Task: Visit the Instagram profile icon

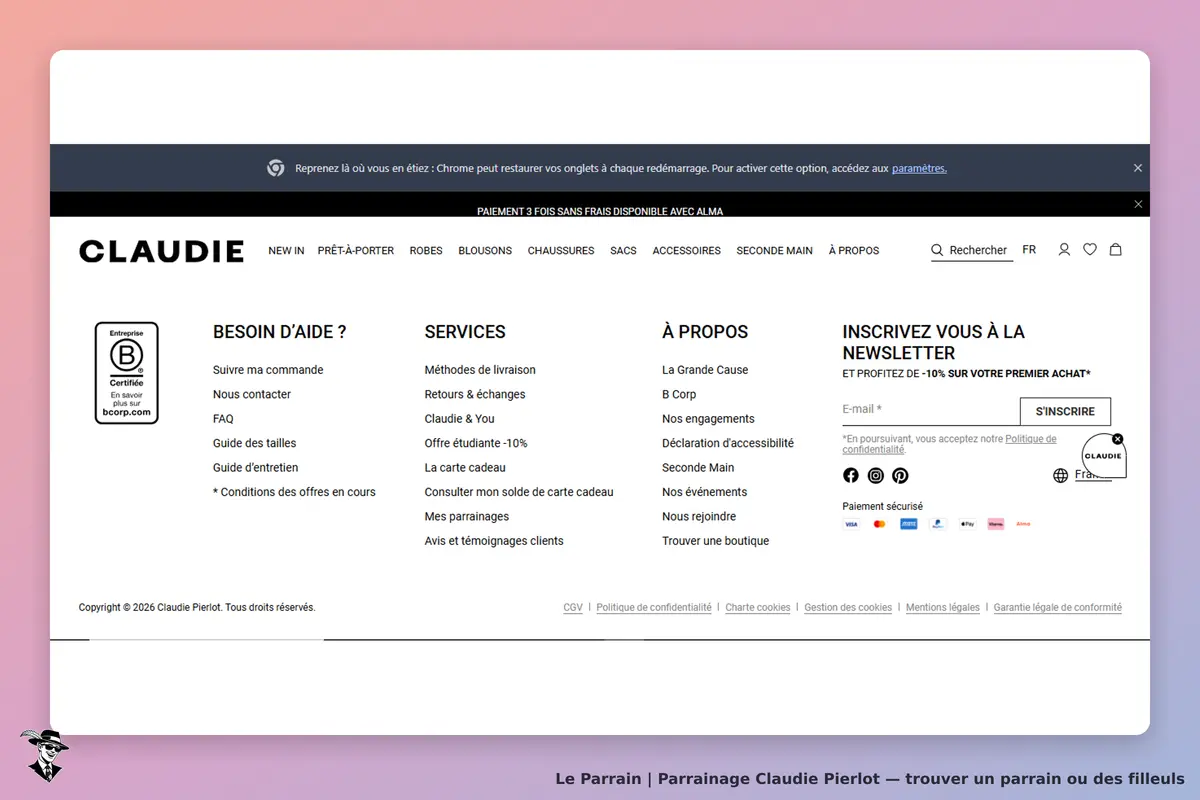Action: click(x=876, y=475)
